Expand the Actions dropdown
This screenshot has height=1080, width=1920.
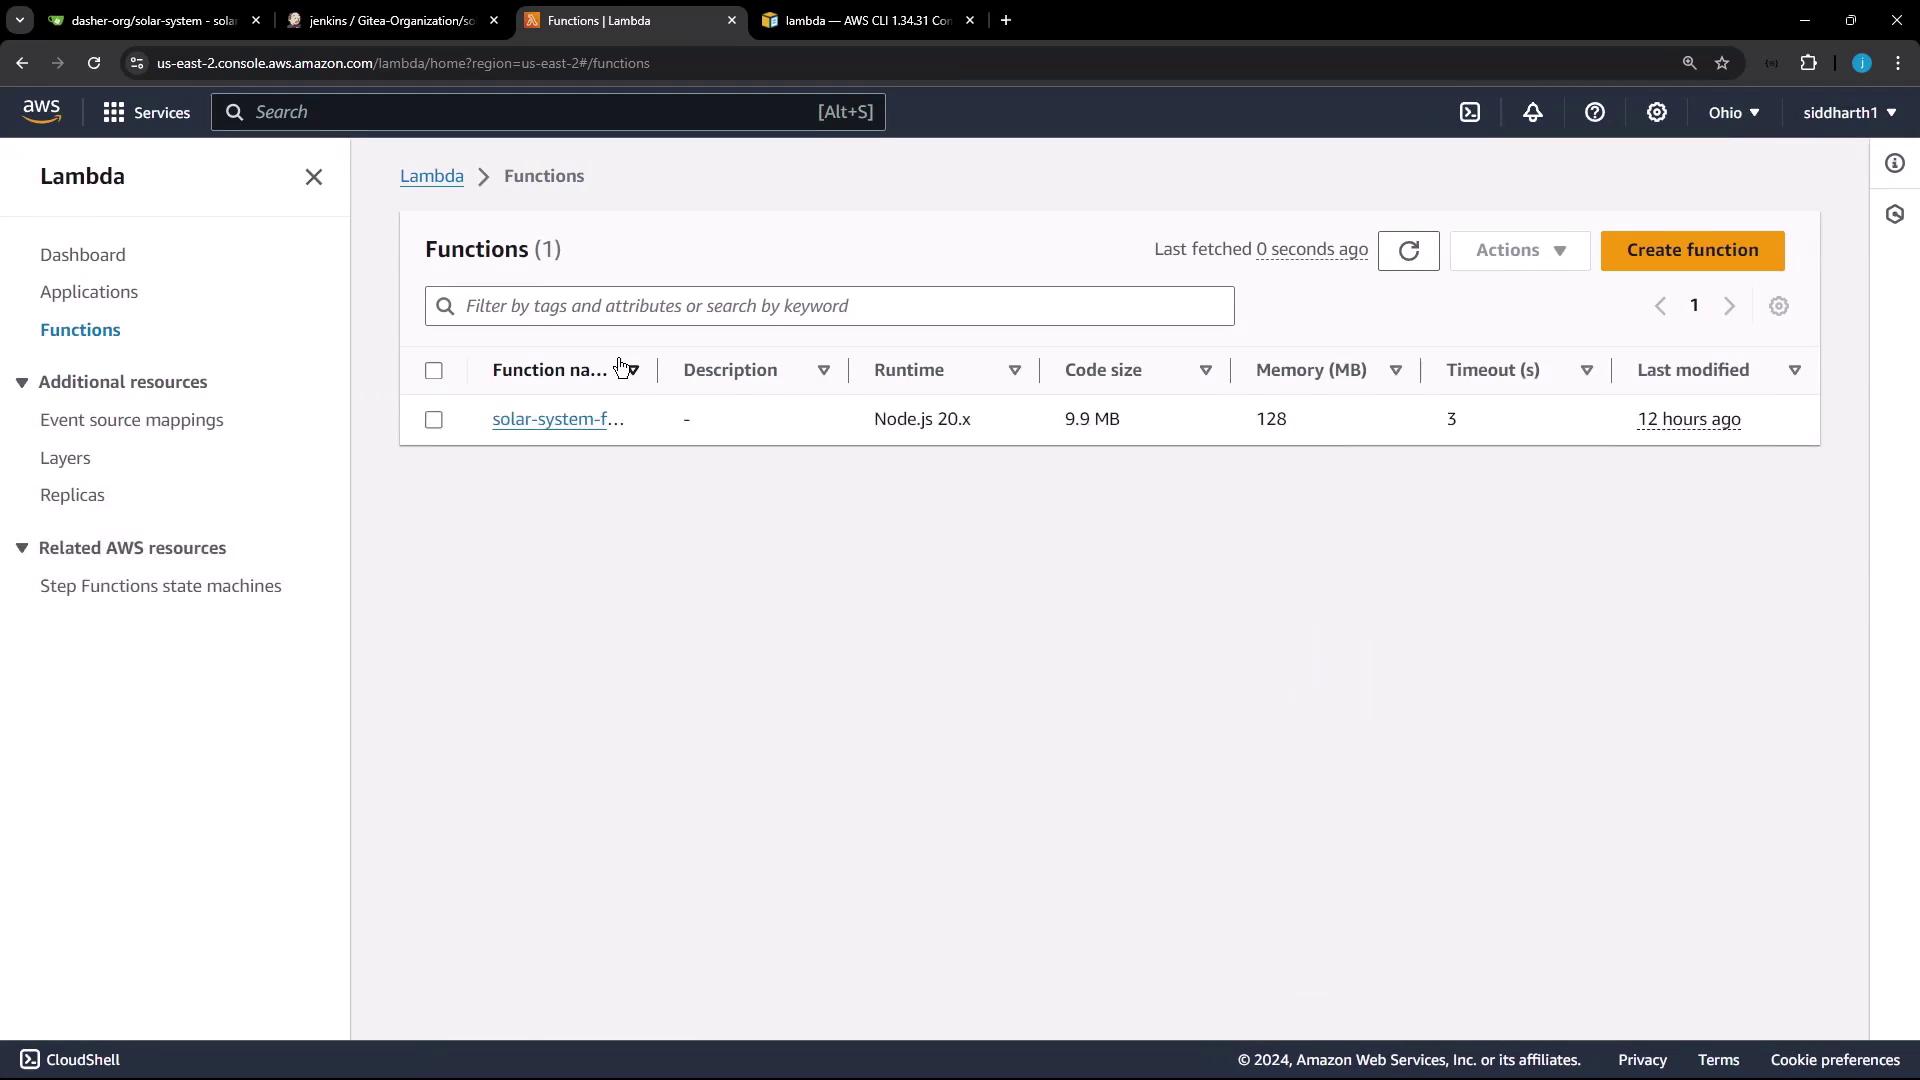click(1519, 251)
